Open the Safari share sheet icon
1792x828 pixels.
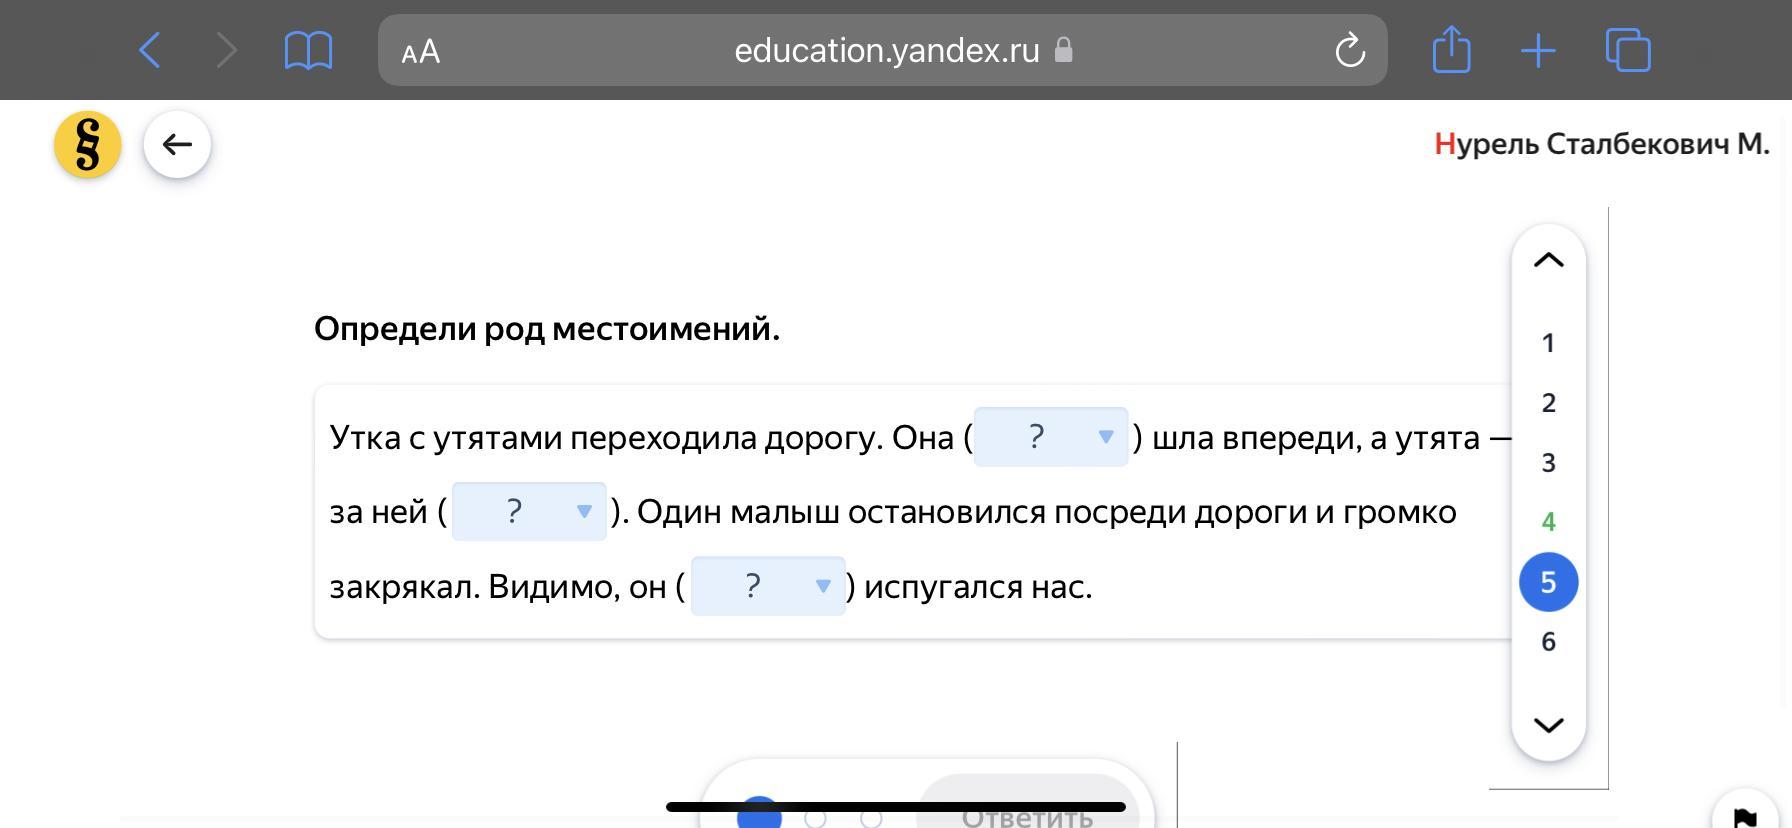[1451, 49]
